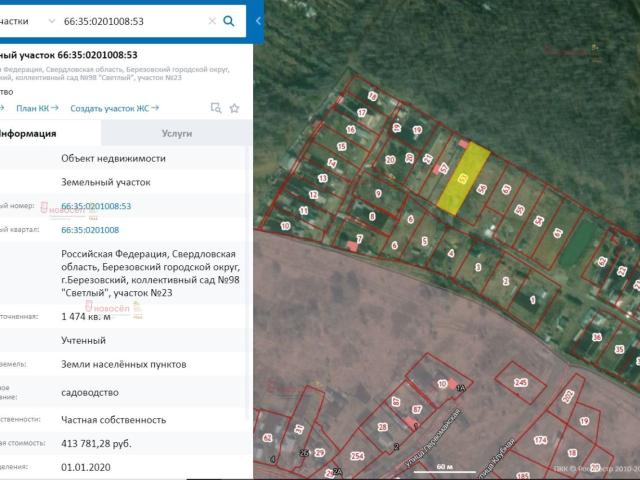Collapse the left info panel
Screen dimensions: 640x480
[x=259, y=21]
